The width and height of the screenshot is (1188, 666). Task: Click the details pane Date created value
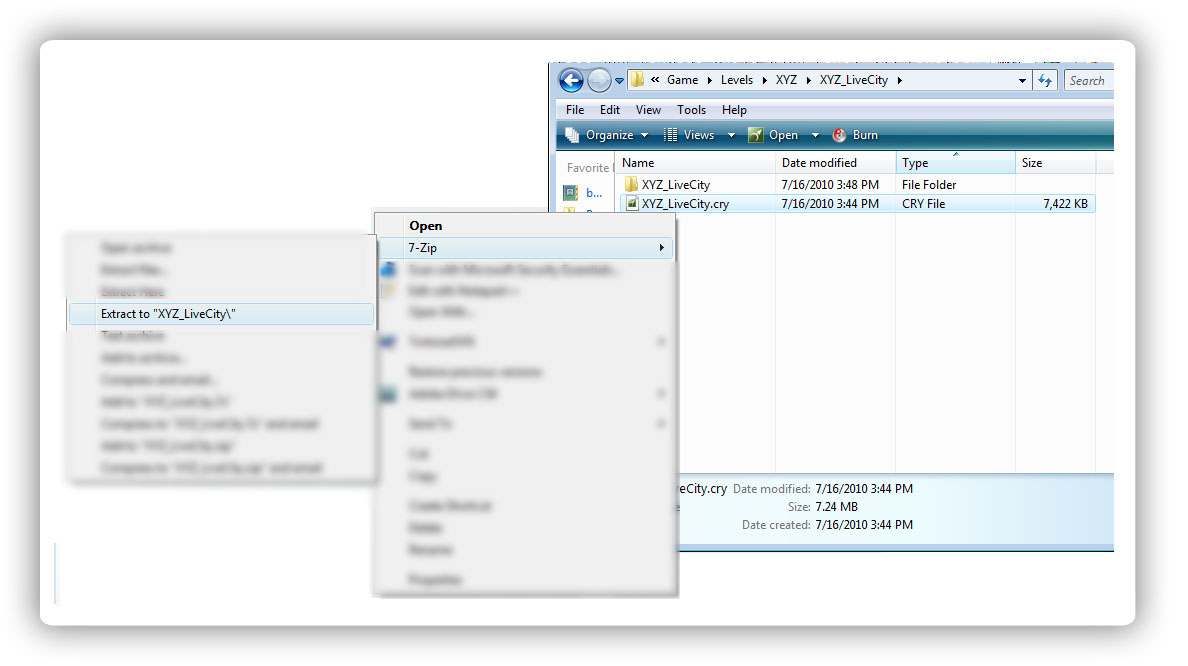click(864, 525)
